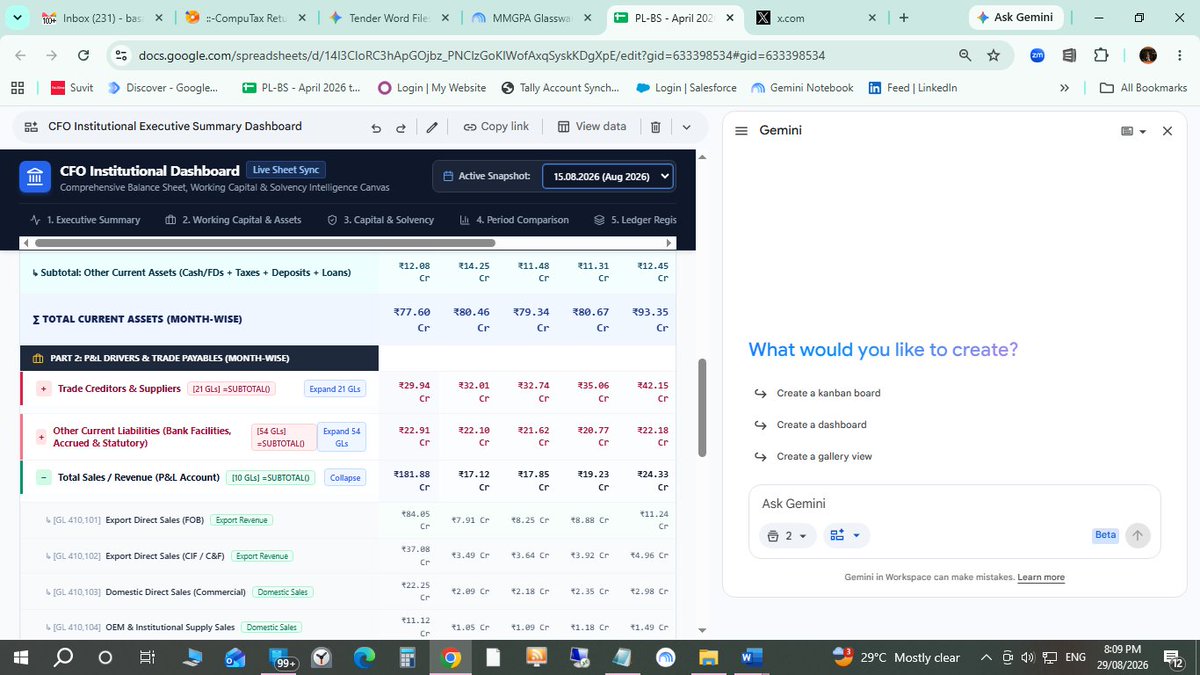
Task: Expand Other Current Liabilities plus toggle
Action: click(x=40, y=437)
